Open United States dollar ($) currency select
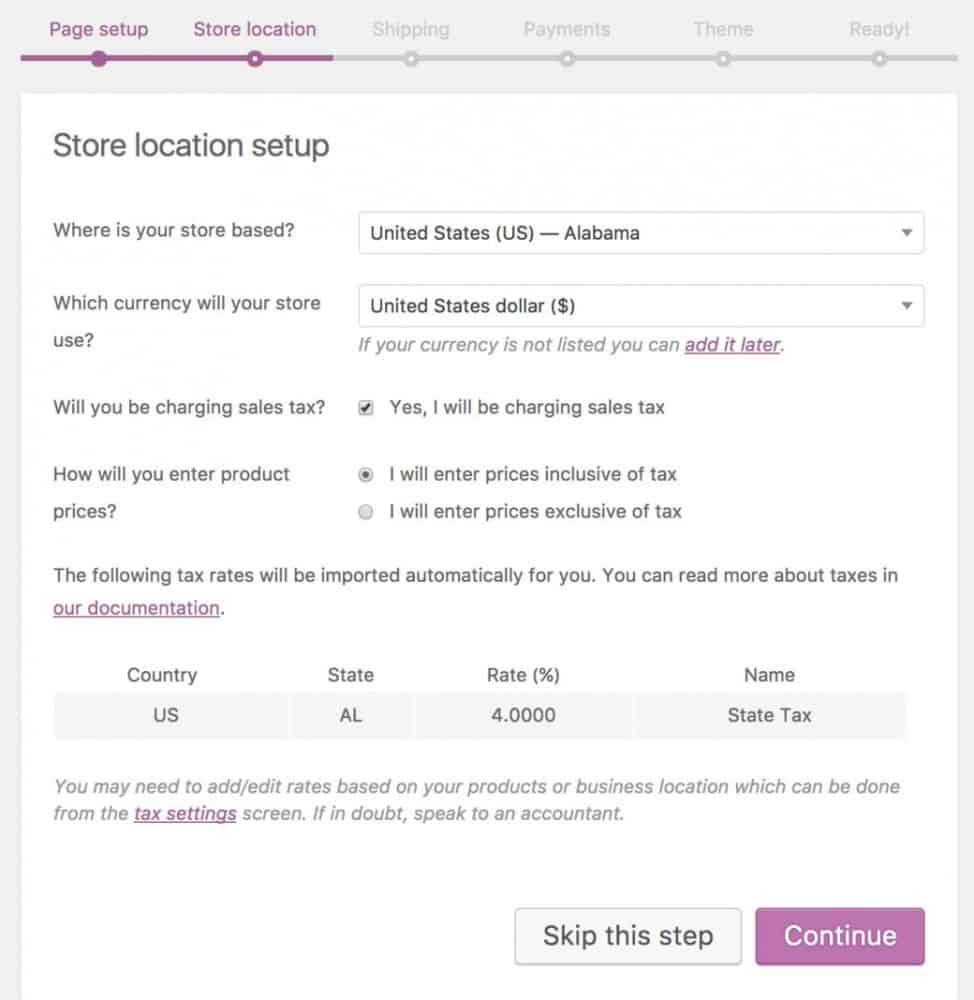The image size is (974, 1000). point(641,305)
